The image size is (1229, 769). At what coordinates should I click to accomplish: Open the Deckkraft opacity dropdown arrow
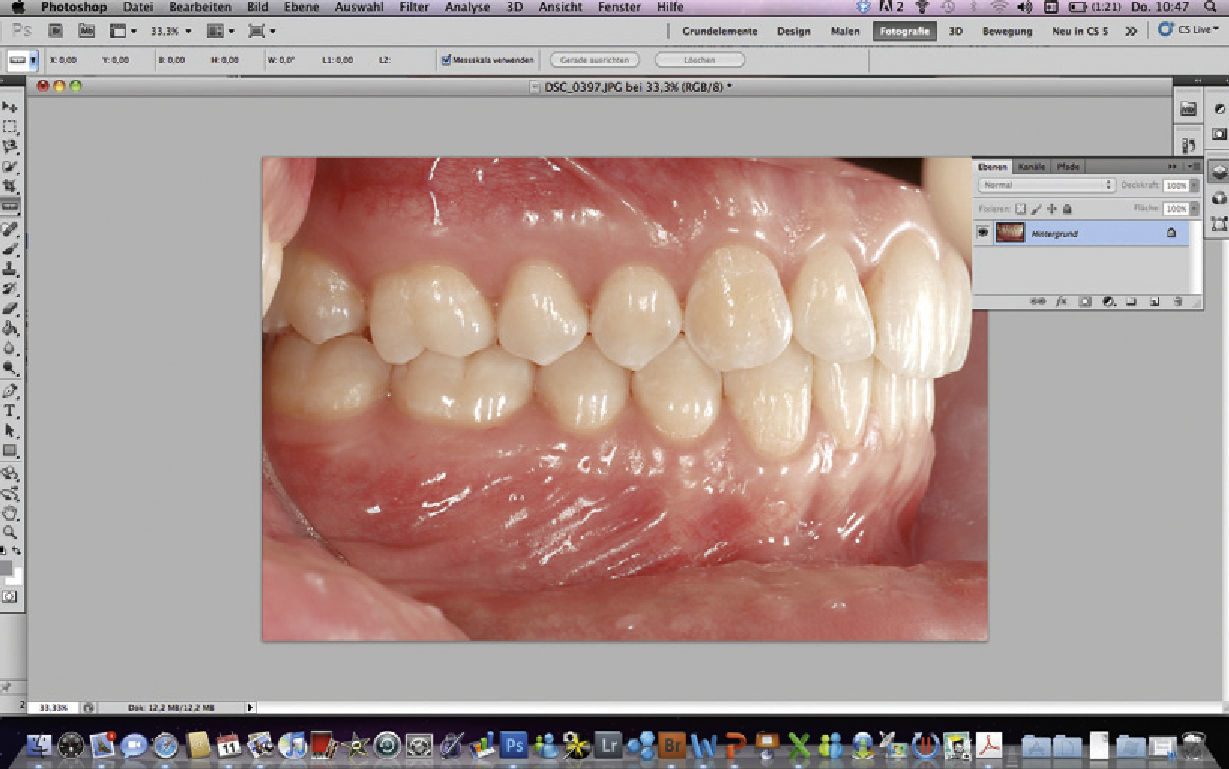coord(1195,185)
